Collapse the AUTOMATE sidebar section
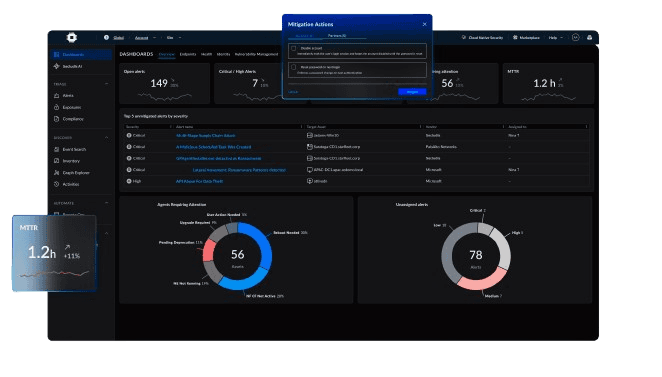662x377 pixels. pyautogui.click(x=106, y=203)
